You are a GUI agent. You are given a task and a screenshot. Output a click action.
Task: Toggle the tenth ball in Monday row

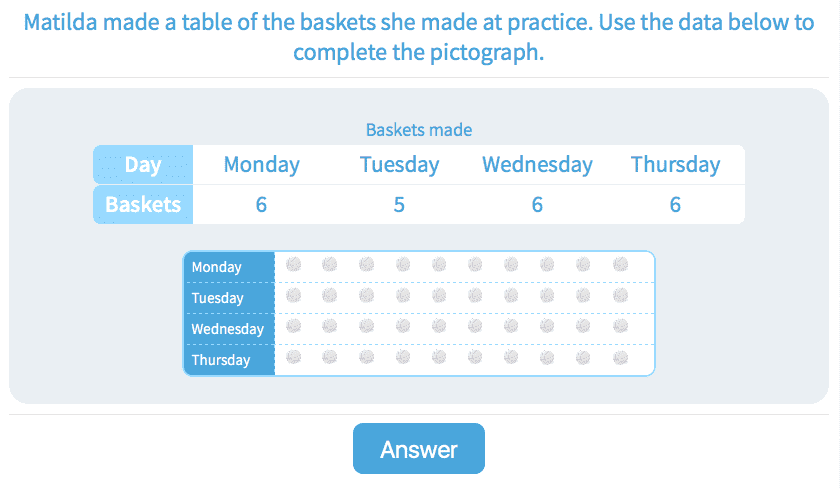click(x=620, y=265)
